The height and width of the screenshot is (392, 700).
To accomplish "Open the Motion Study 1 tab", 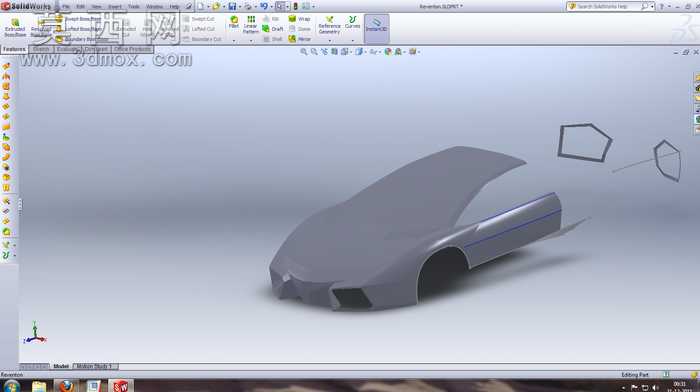I will click(x=95, y=366).
